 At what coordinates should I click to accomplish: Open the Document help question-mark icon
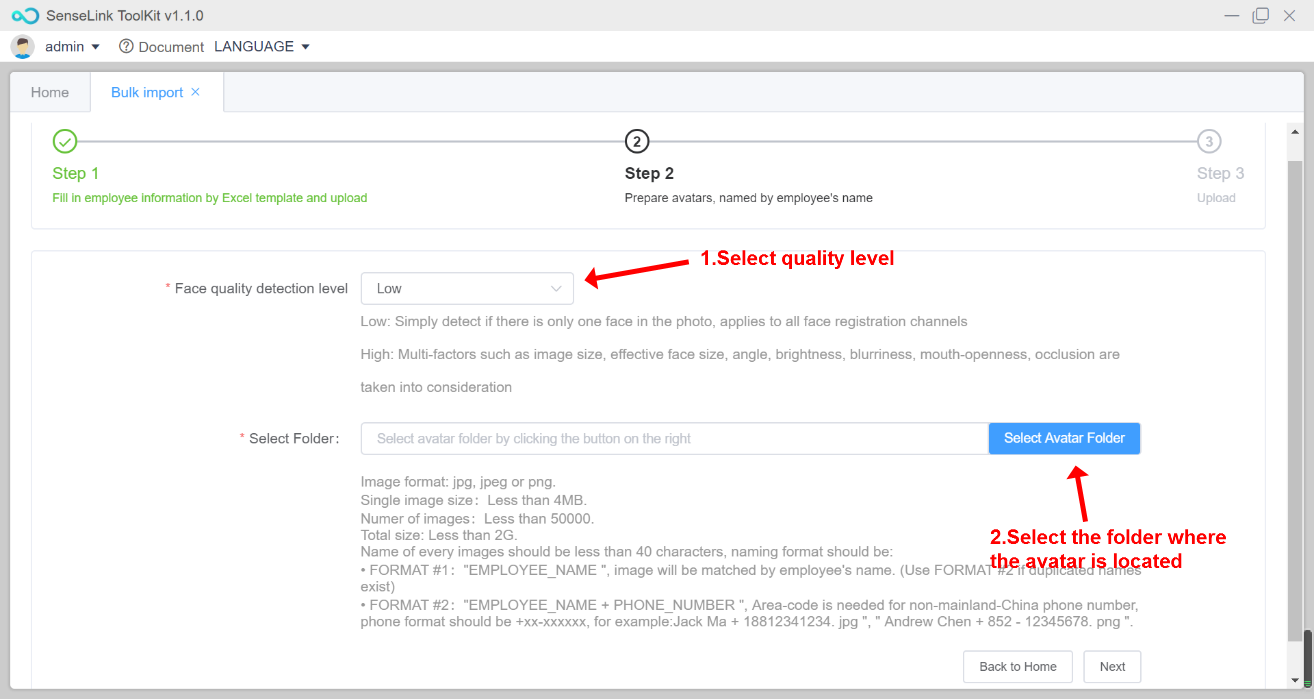pyautogui.click(x=126, y=47)
